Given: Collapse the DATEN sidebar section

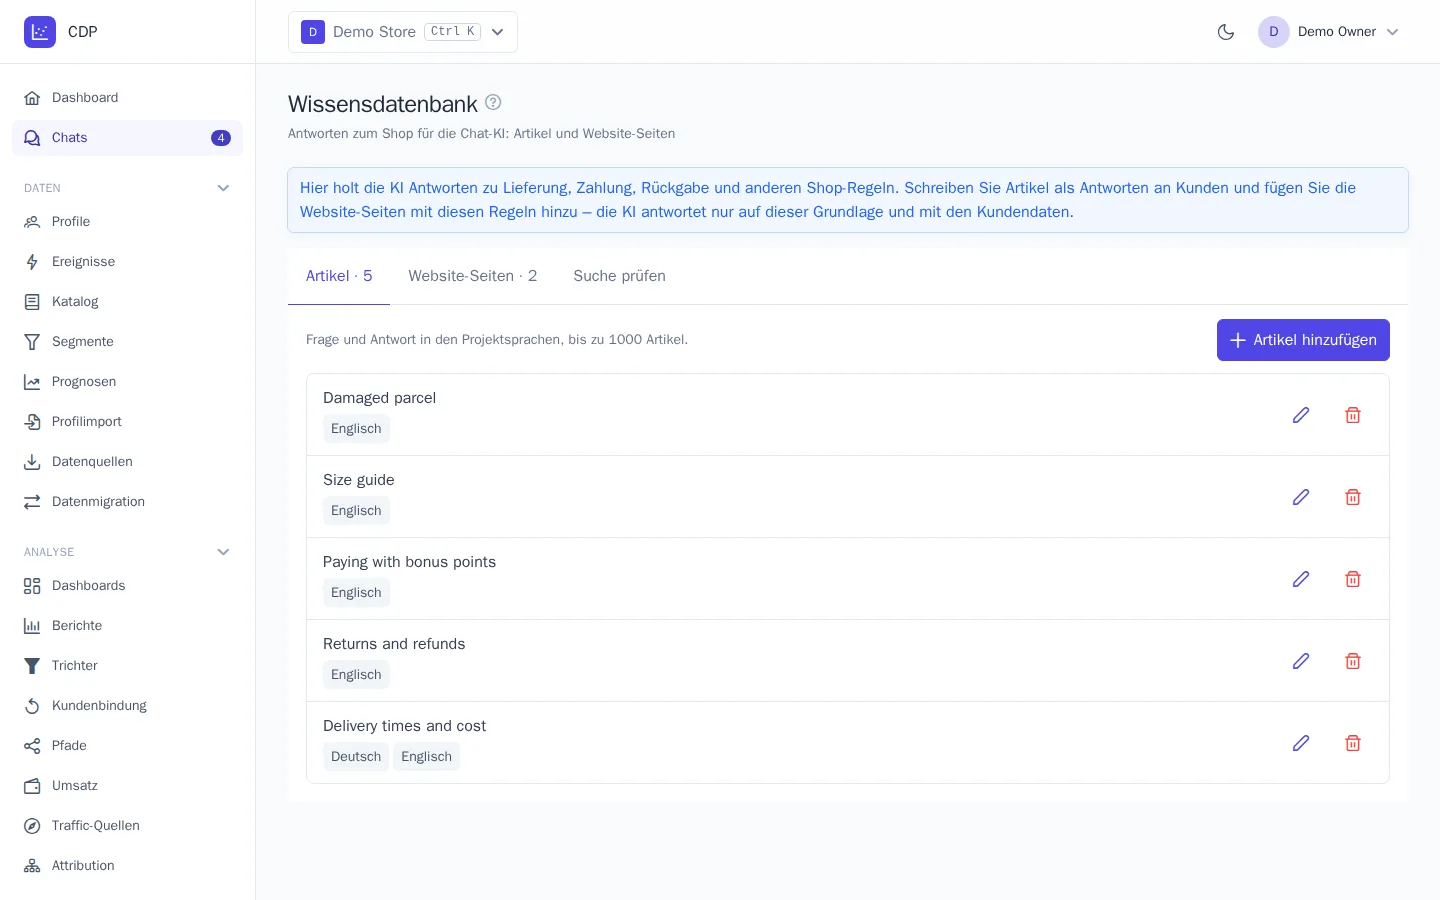Looking at the screenshot, I should [x=223, y=188].
